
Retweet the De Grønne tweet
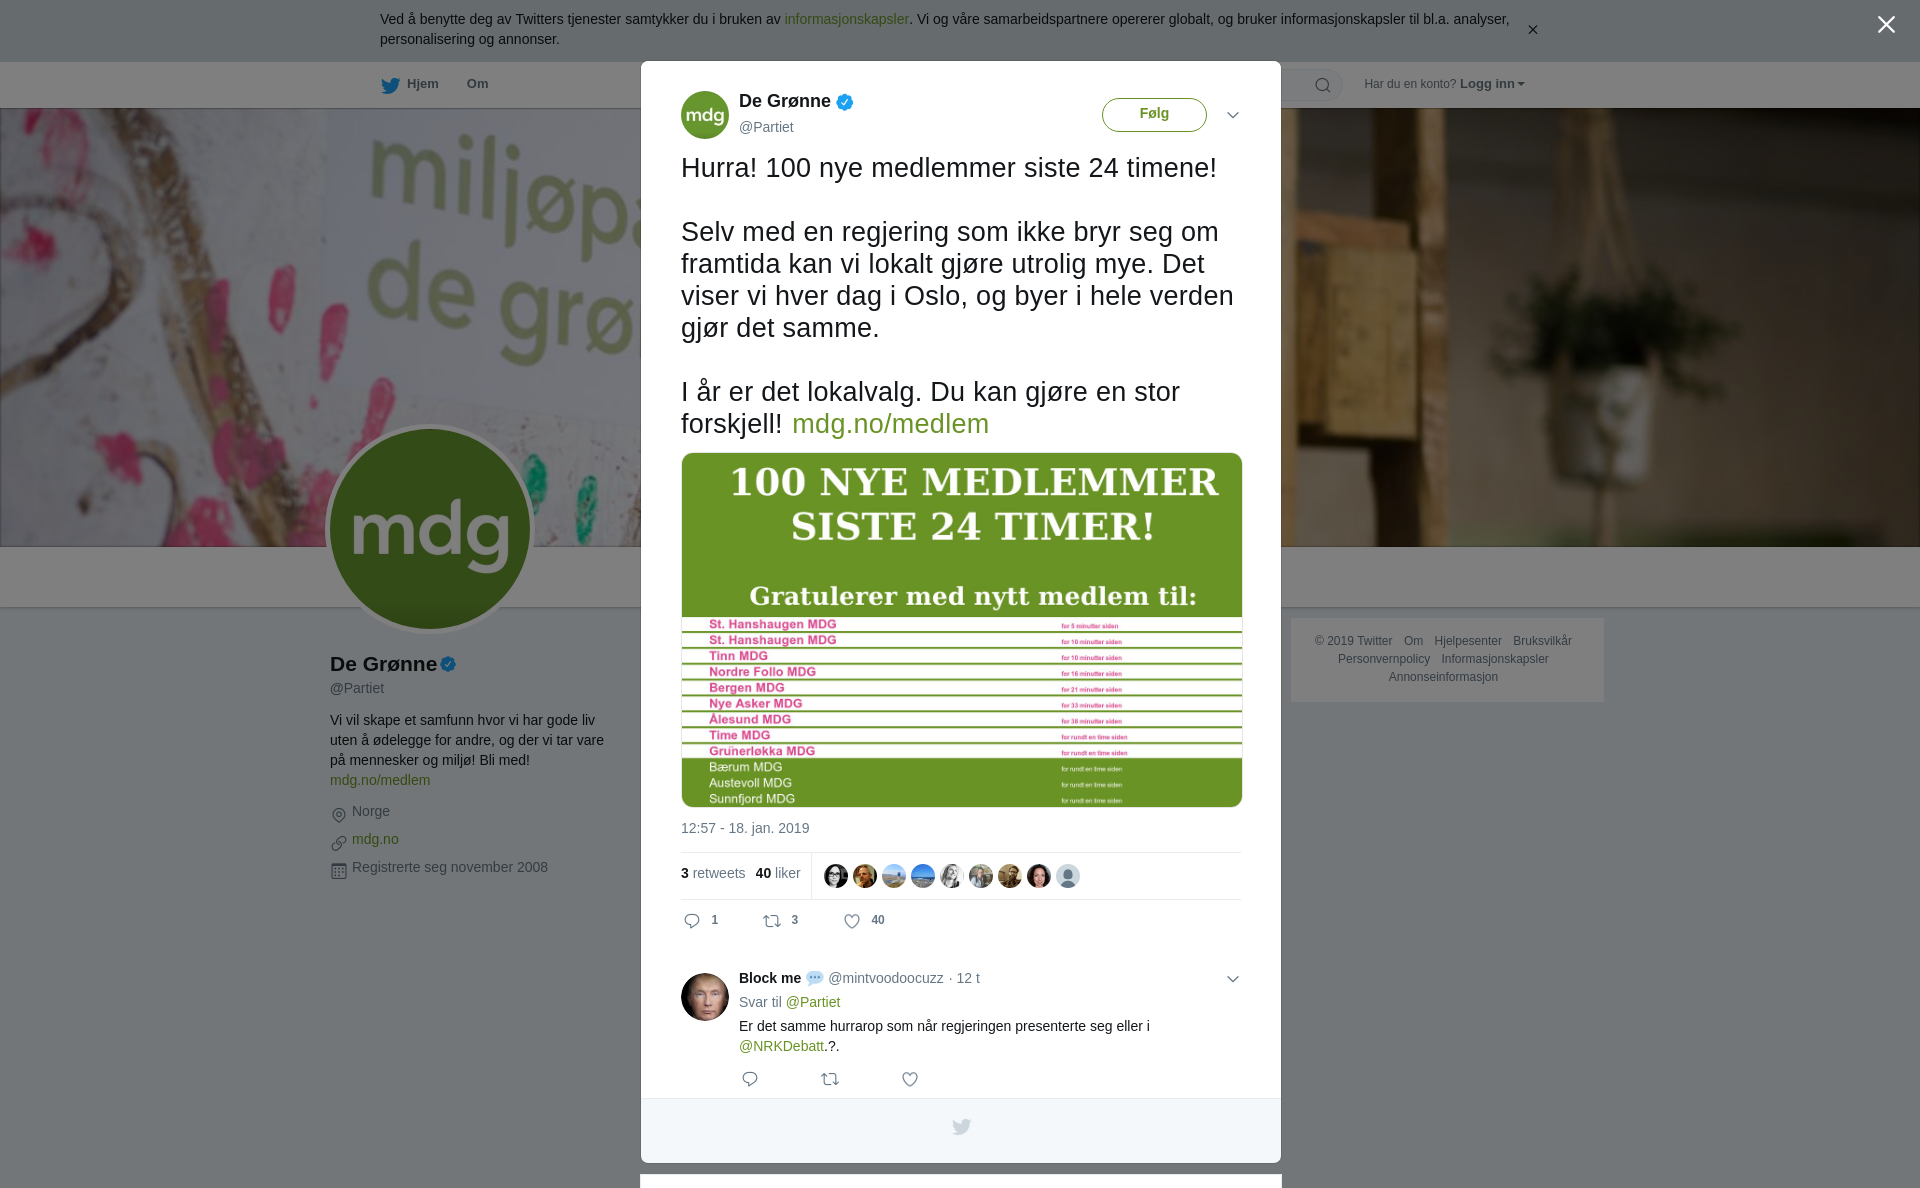tap(772, 921)
